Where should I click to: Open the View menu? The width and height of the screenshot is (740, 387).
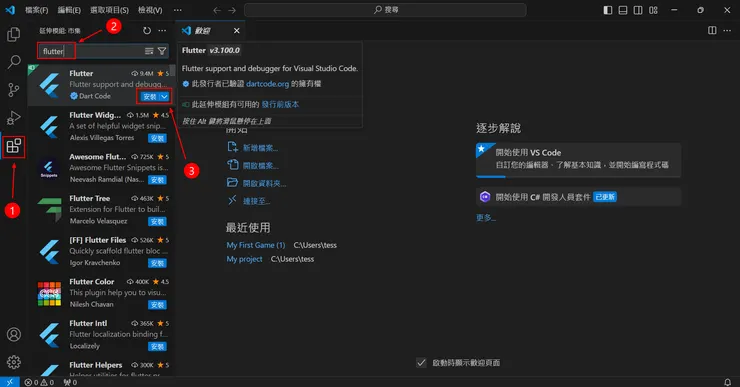pyautogui.click(x=150, y=10)
